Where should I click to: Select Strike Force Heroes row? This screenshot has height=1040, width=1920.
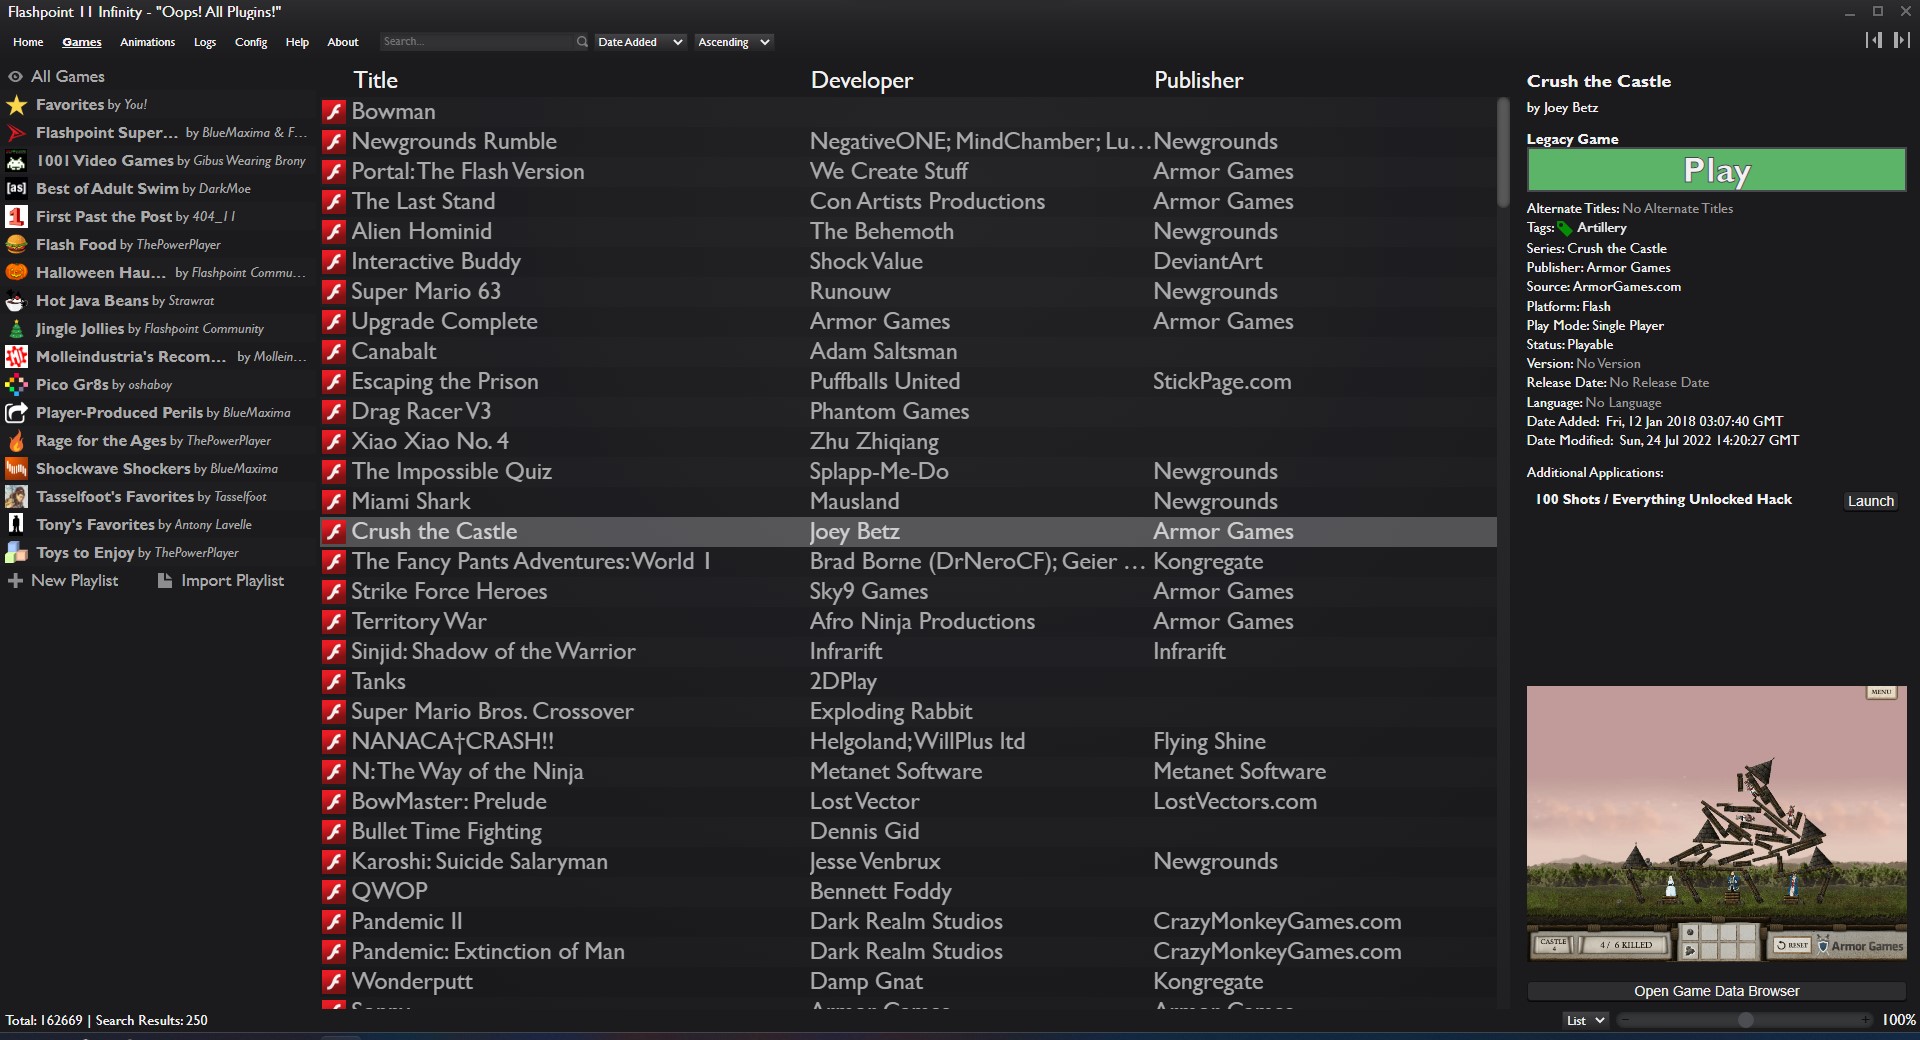point(908,592)
